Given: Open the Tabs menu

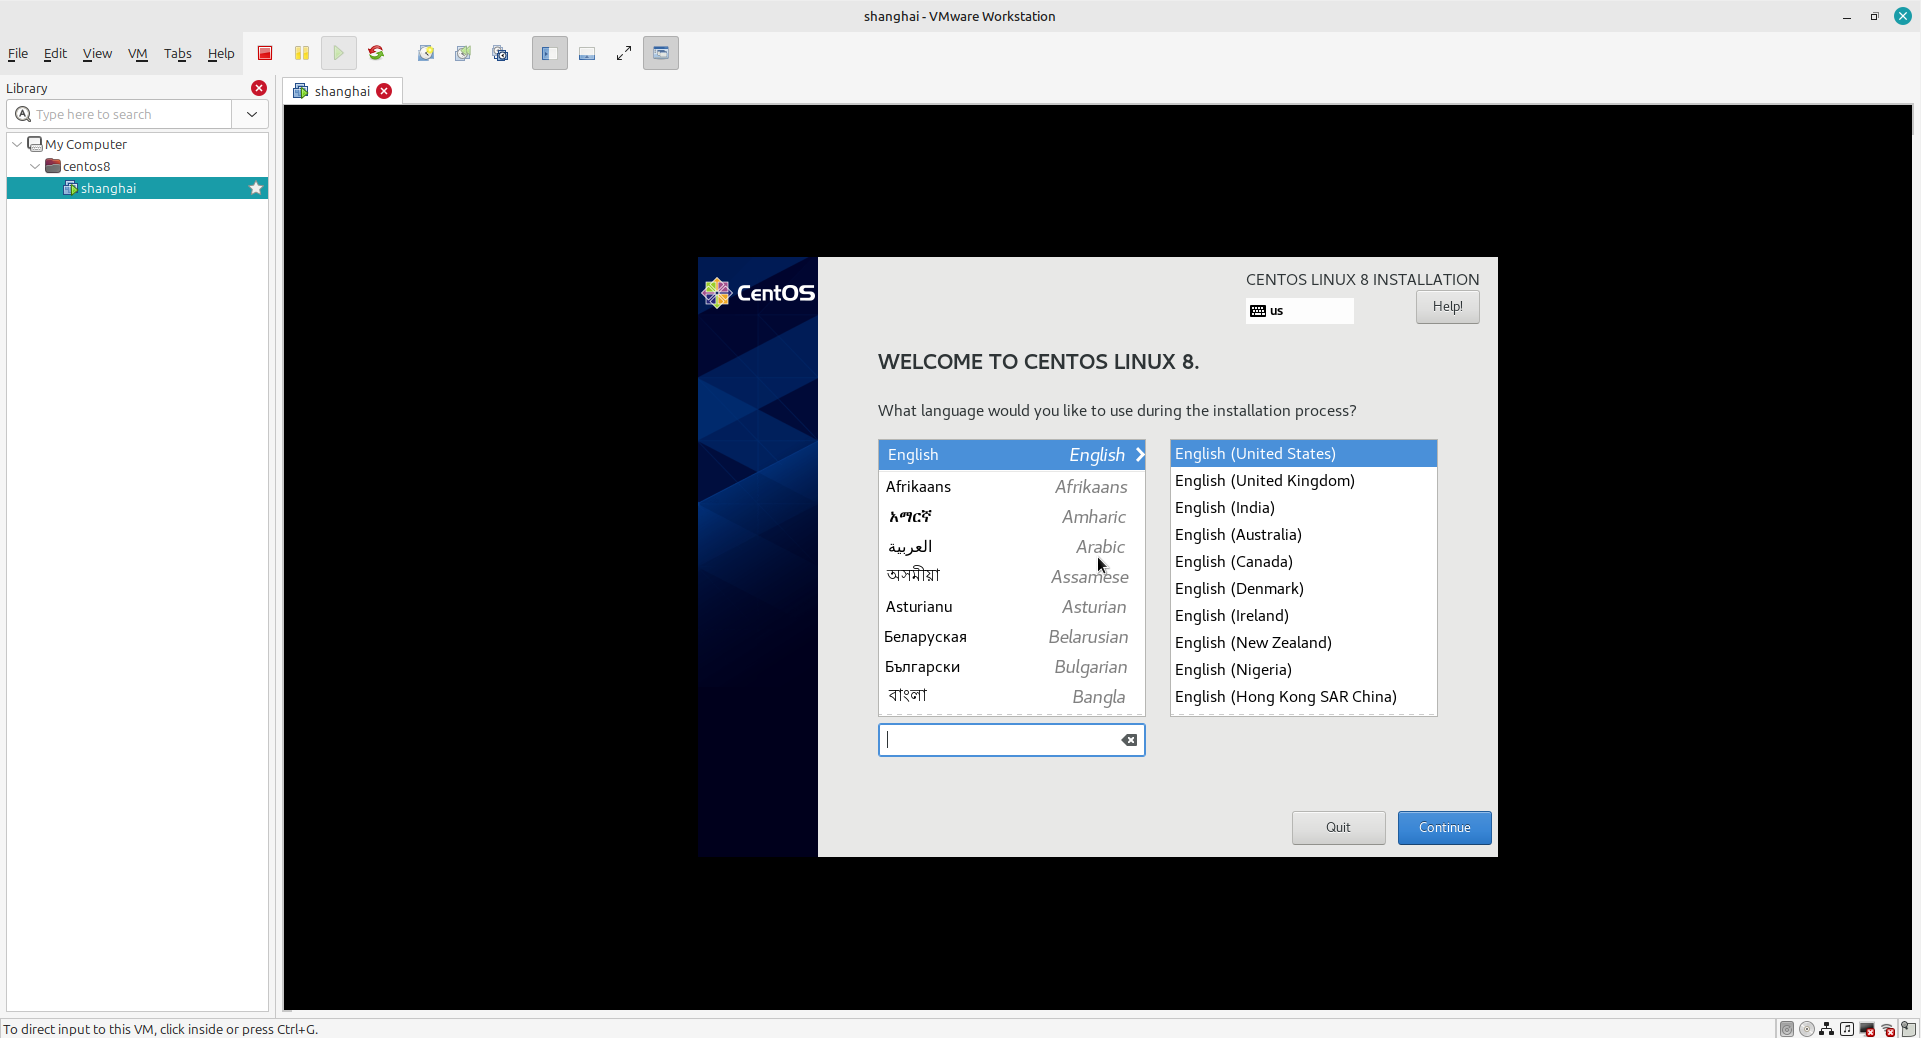Looking at the screenshot, I should tap(177, 54).
